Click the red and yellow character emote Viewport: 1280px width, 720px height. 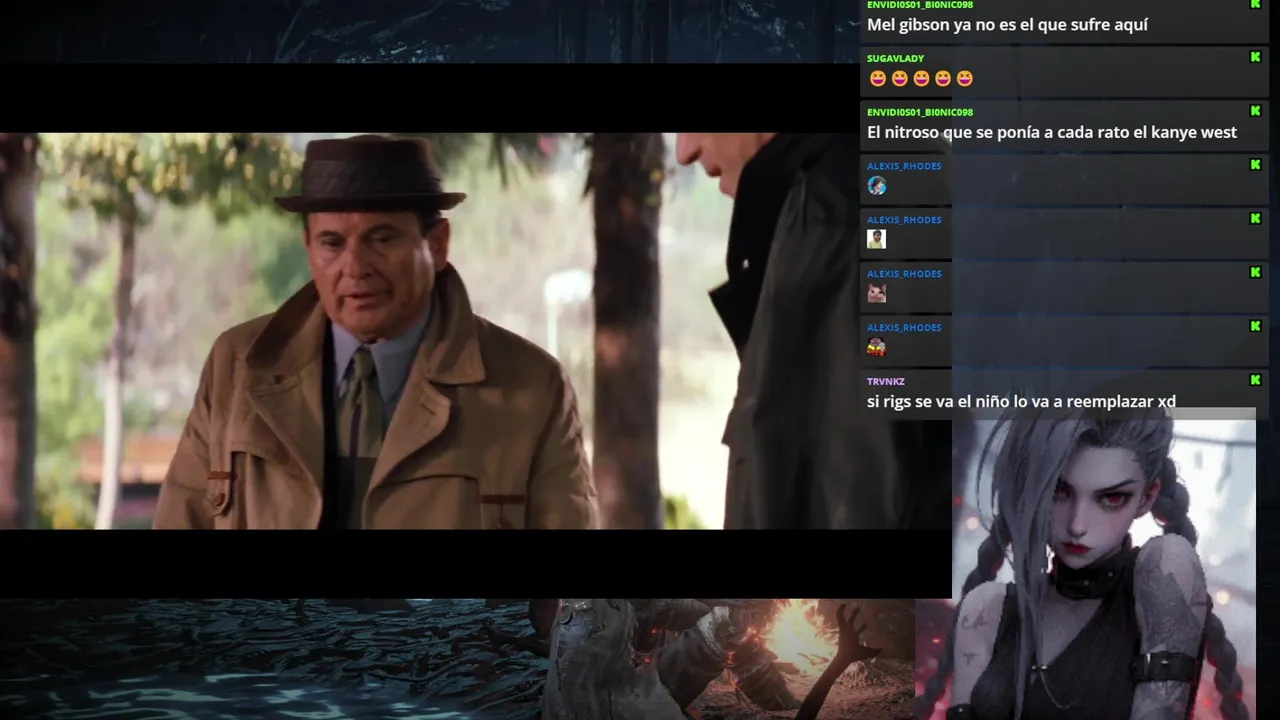[877, 347]
